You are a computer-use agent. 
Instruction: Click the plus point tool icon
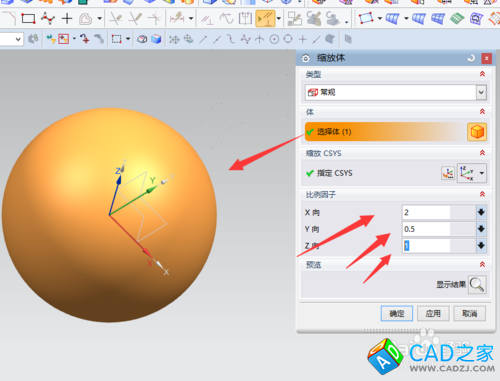[67, 18]
